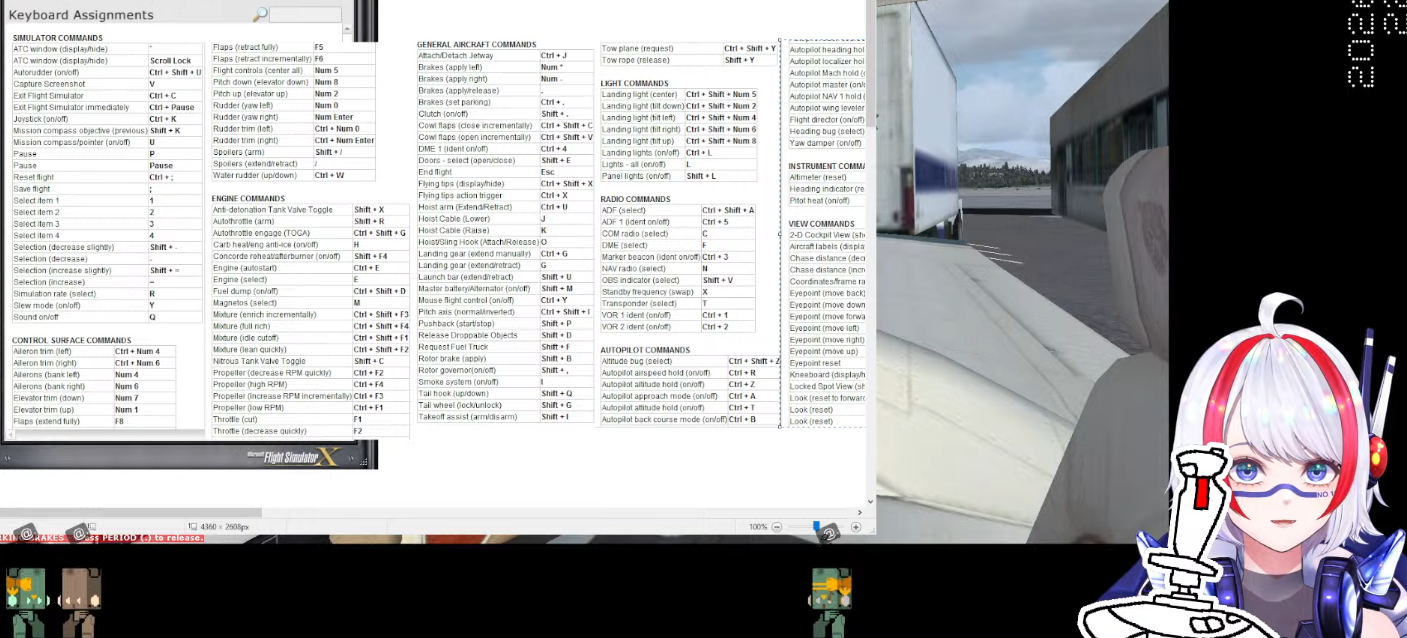Click the VIEW COMMANDS heading

click(x=821, y=224)
